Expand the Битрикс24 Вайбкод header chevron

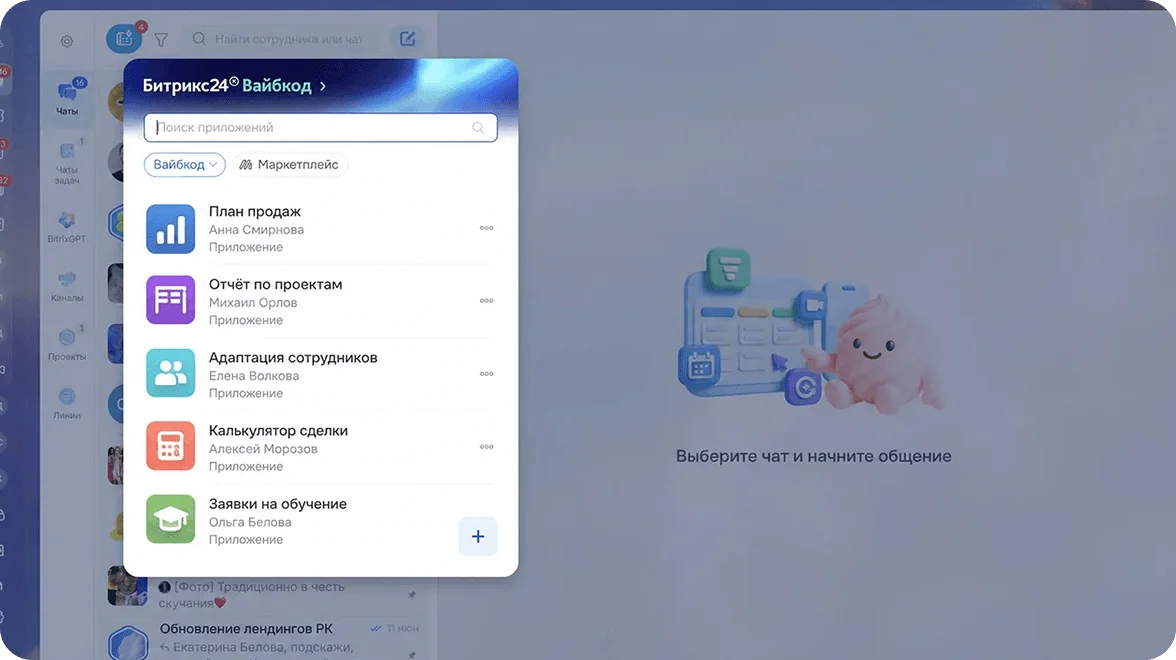pos(322,86)
